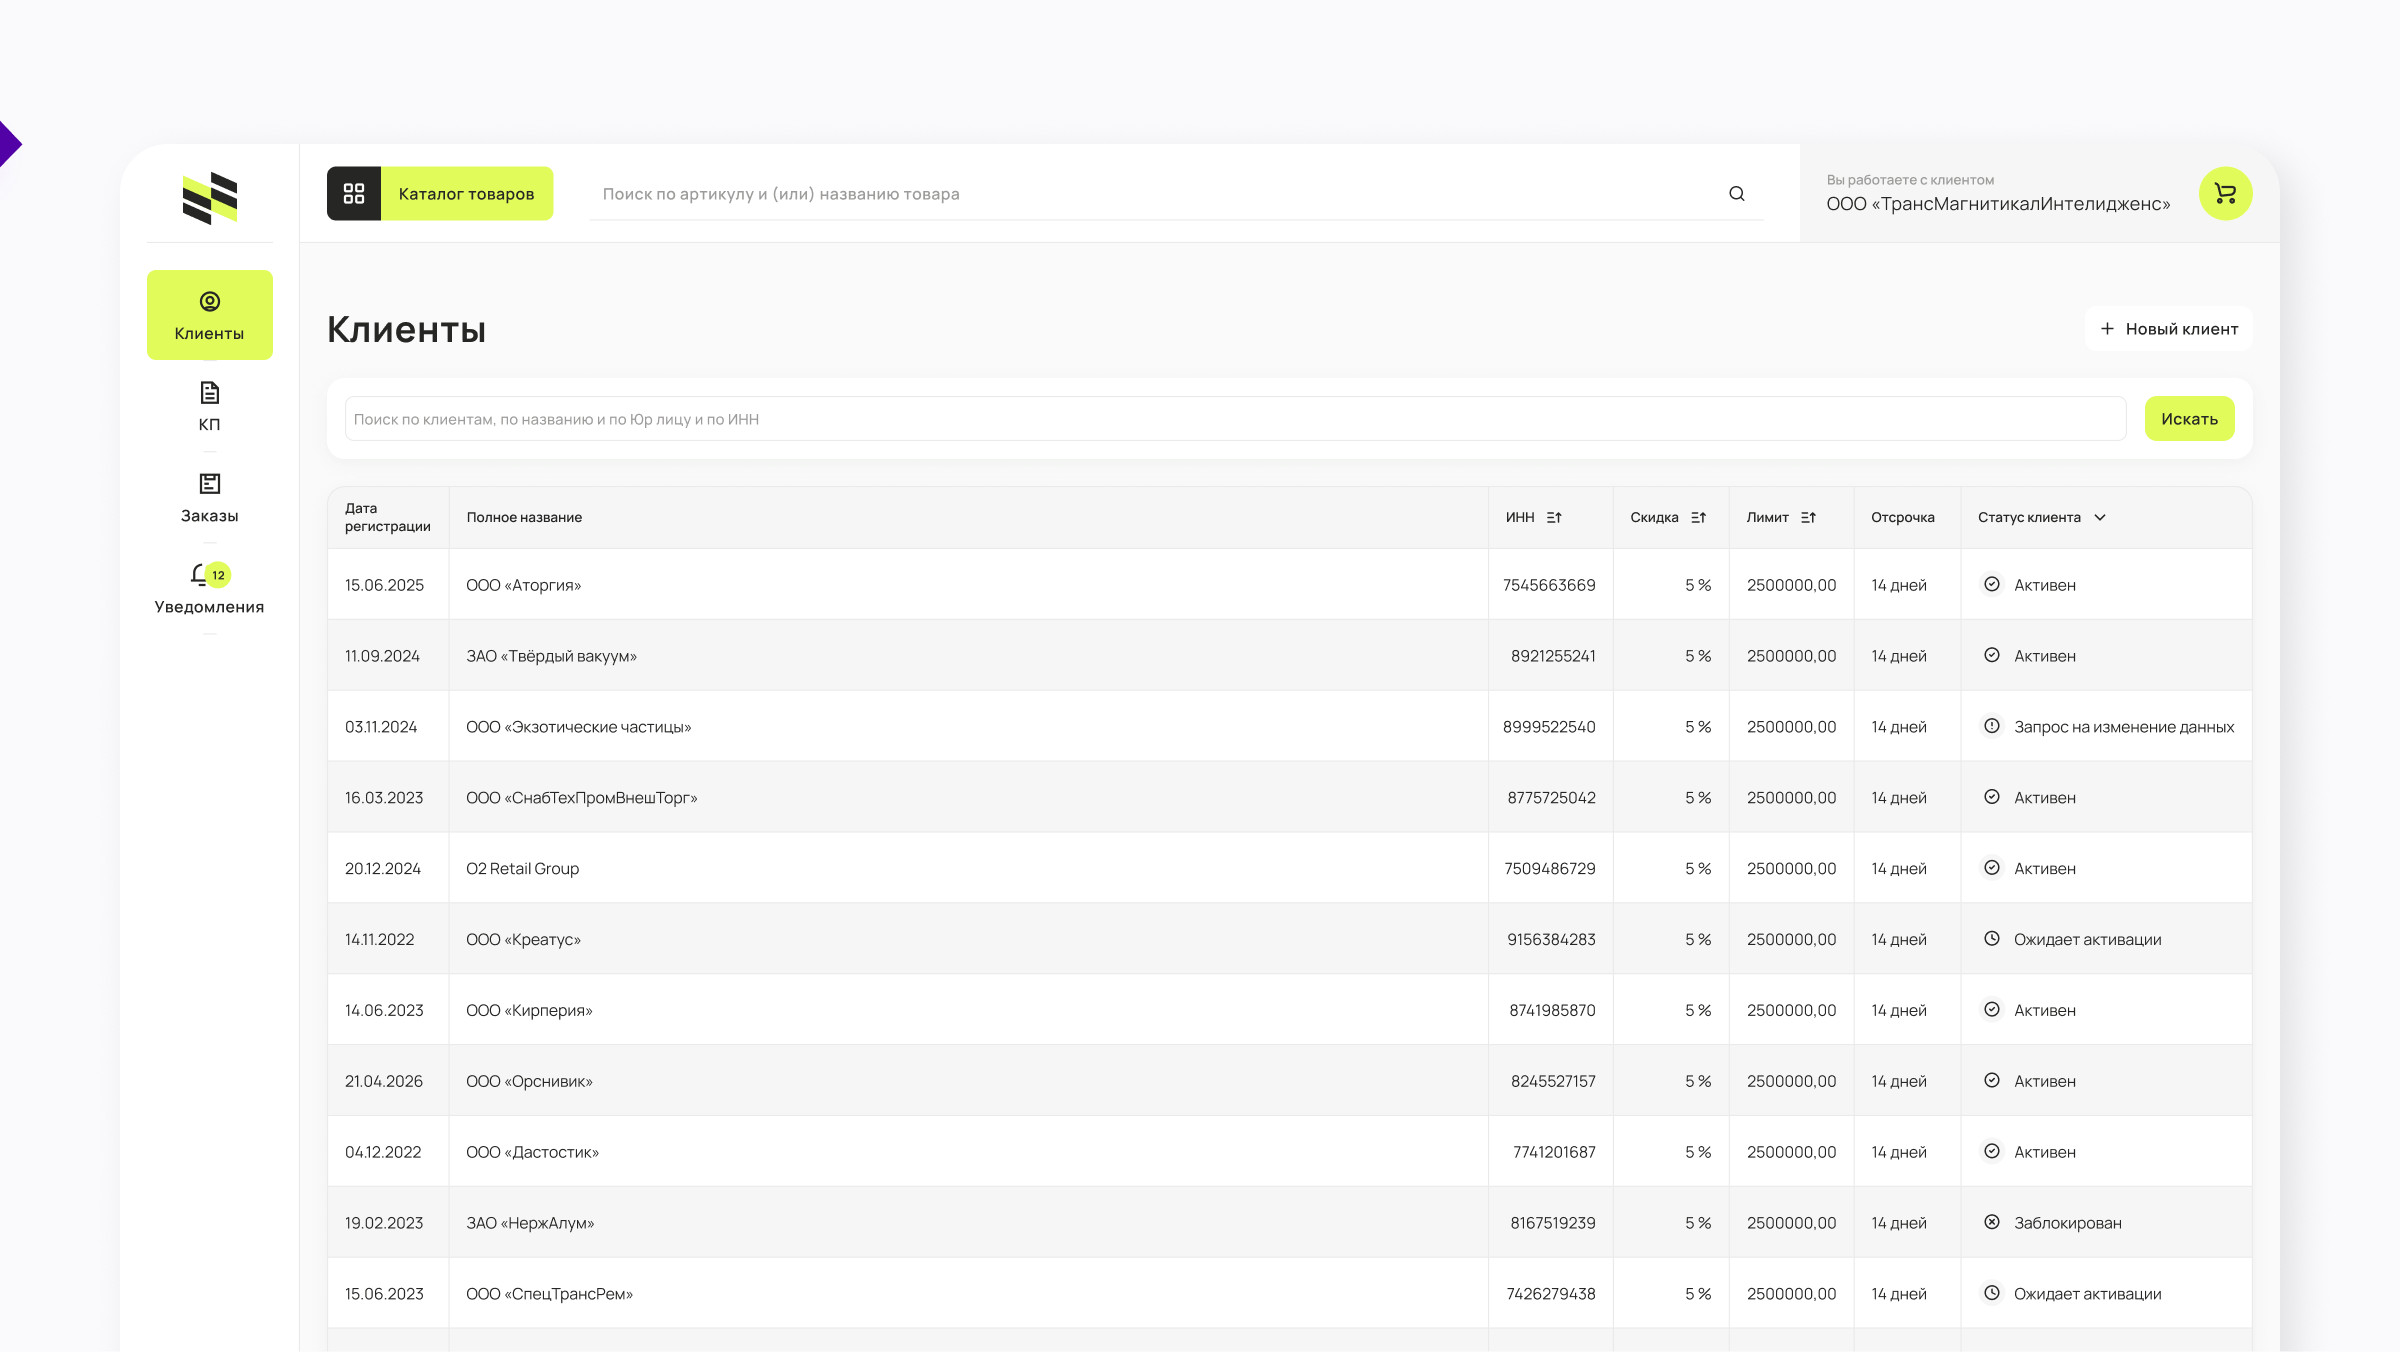Click the clock status icon for ООО «Креатус»

pyautogui.click(x=1992, y=939)
